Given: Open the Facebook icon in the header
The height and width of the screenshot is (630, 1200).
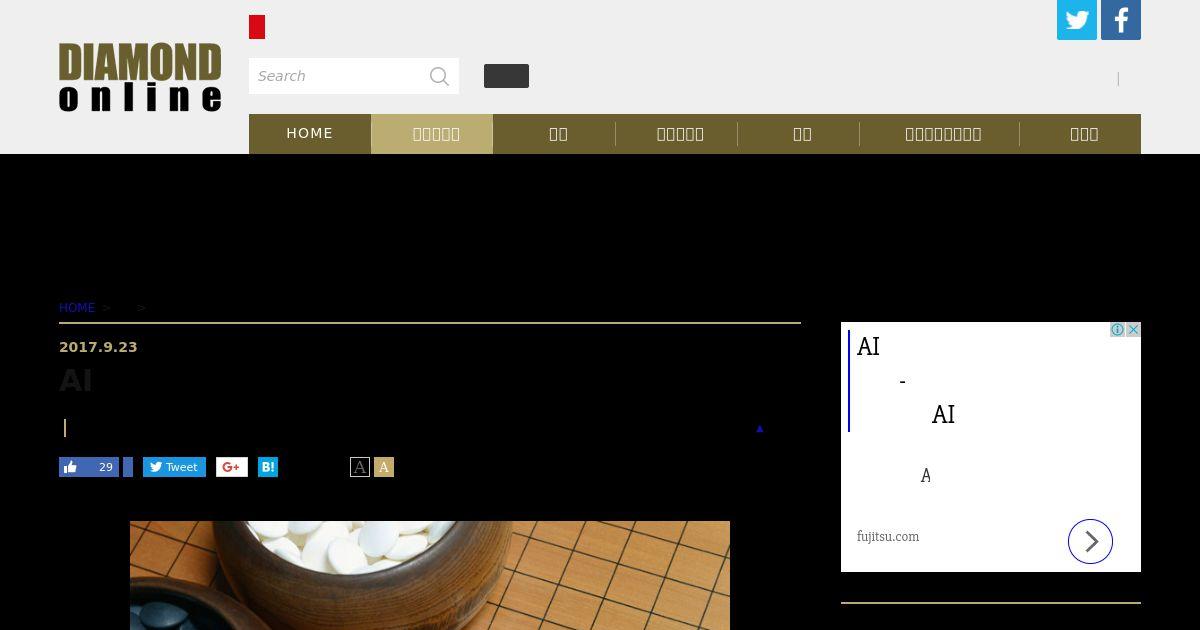Looking at the screenshot, I should pyautogui.click(x=1121, y=20).
